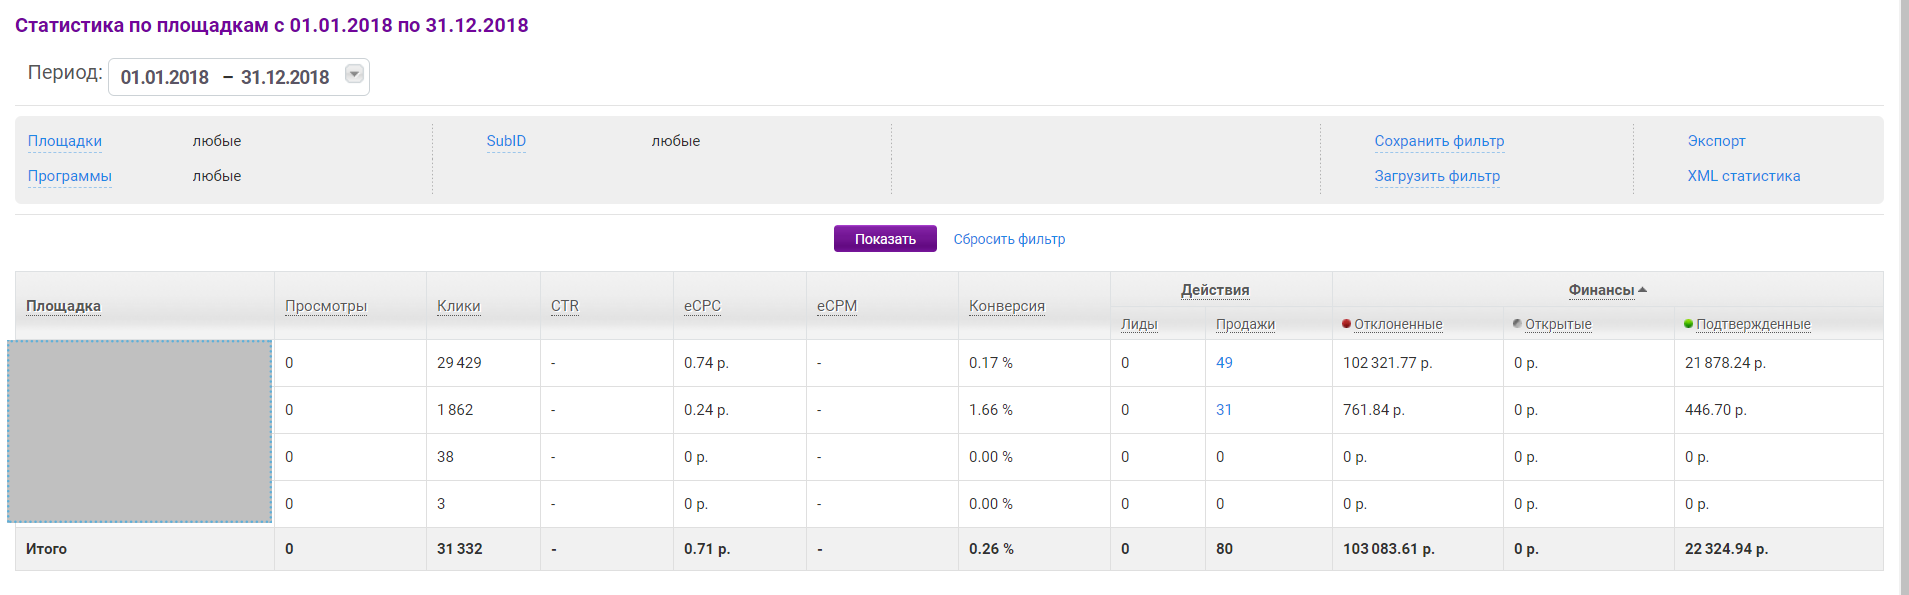Open the 49 sales link
Image resolution: width=1909 pixels, height=595 pixels.
pos(1224,363)
